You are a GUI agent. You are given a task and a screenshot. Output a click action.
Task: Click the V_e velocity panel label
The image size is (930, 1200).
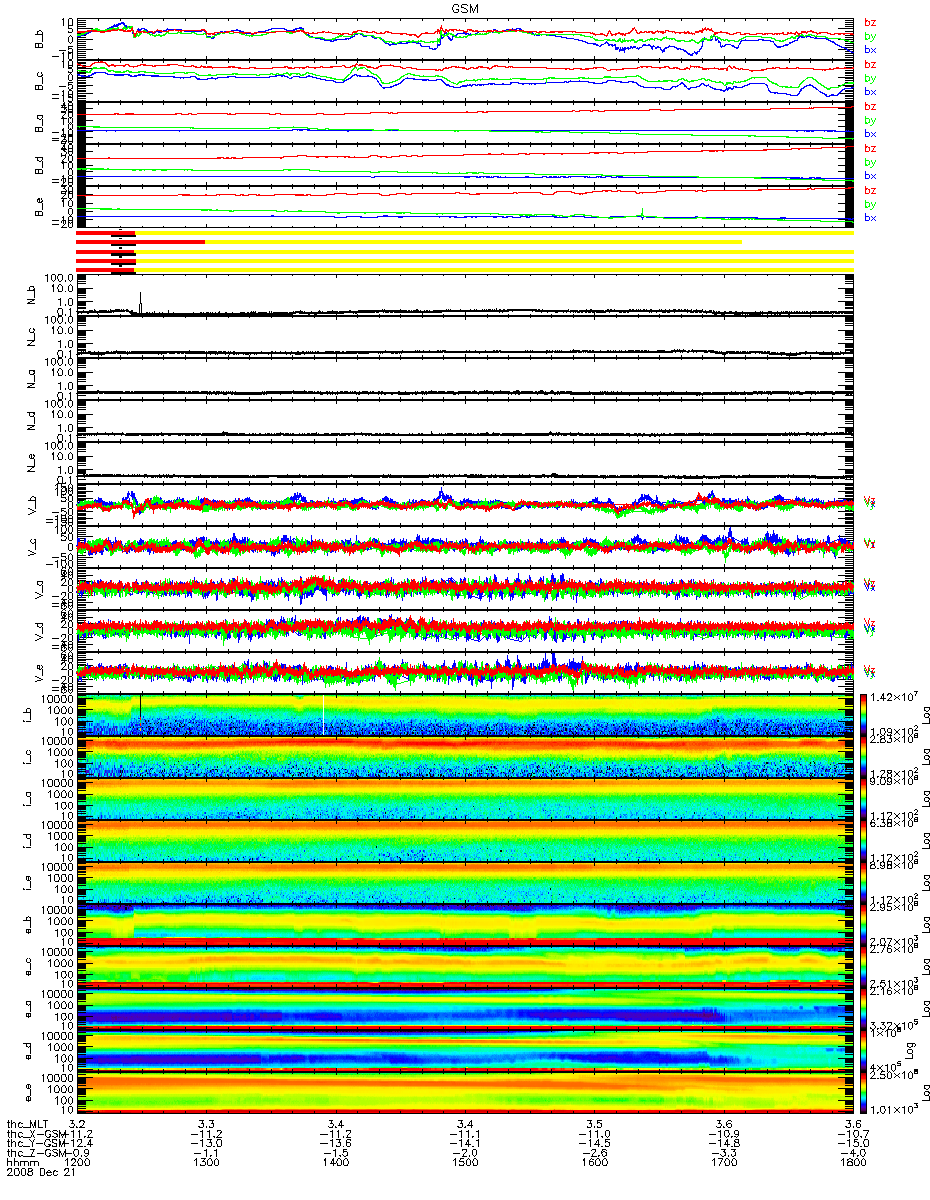pos(38,672)
